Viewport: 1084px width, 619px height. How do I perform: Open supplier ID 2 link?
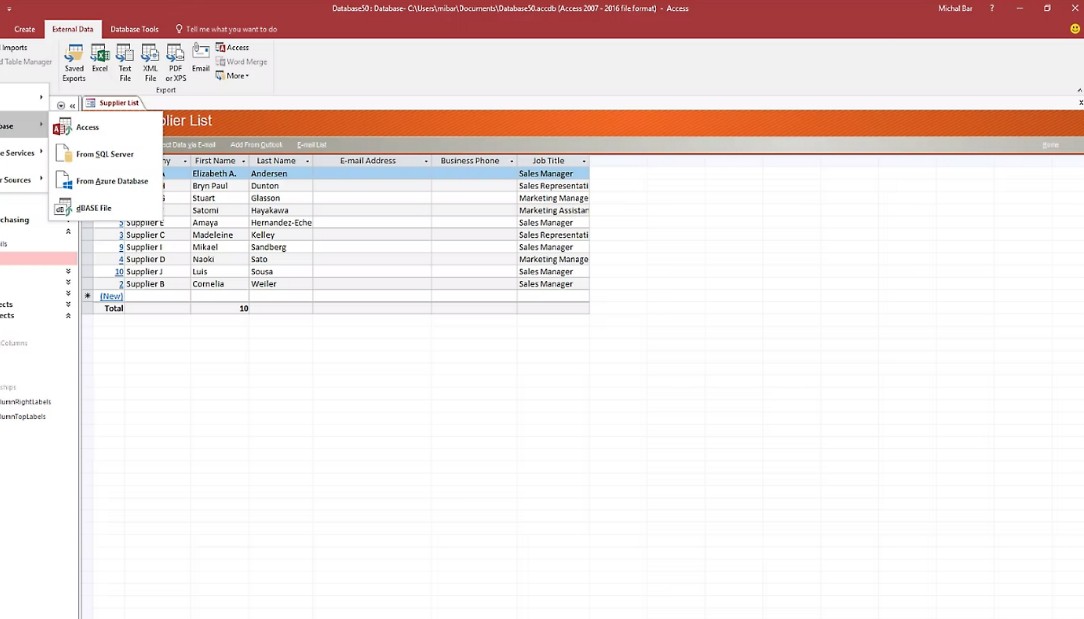coord(121,284)
